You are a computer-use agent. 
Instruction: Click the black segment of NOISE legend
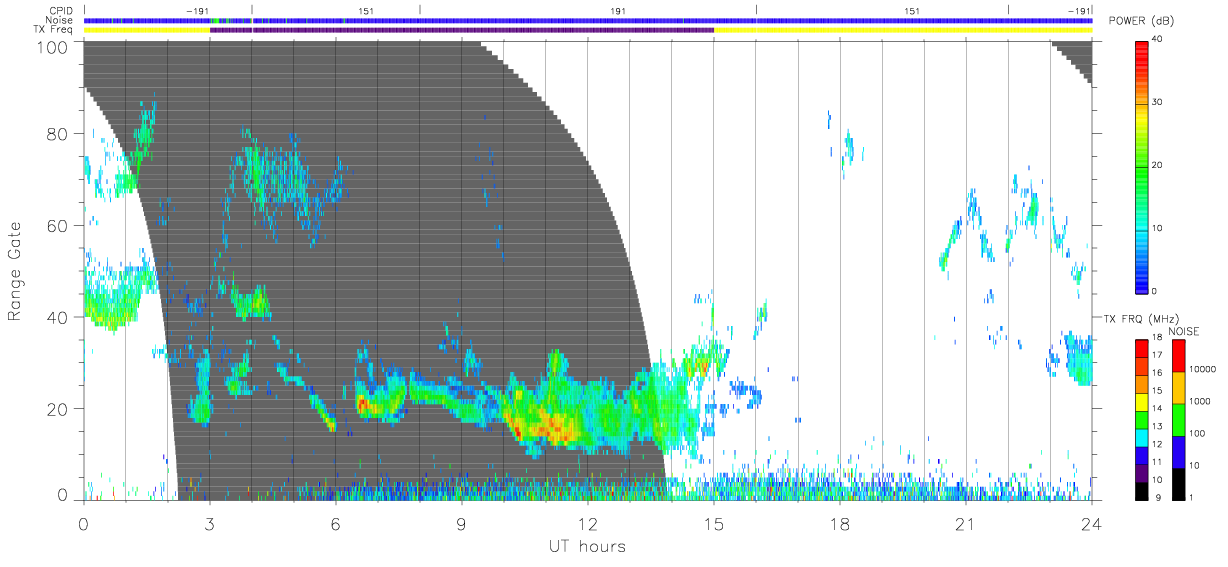[1179, 482]
